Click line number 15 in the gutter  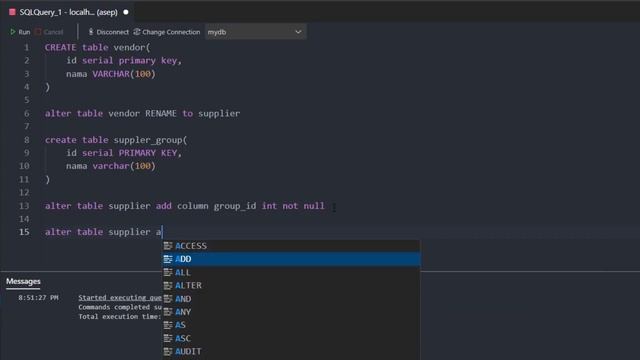pos(24,232)
